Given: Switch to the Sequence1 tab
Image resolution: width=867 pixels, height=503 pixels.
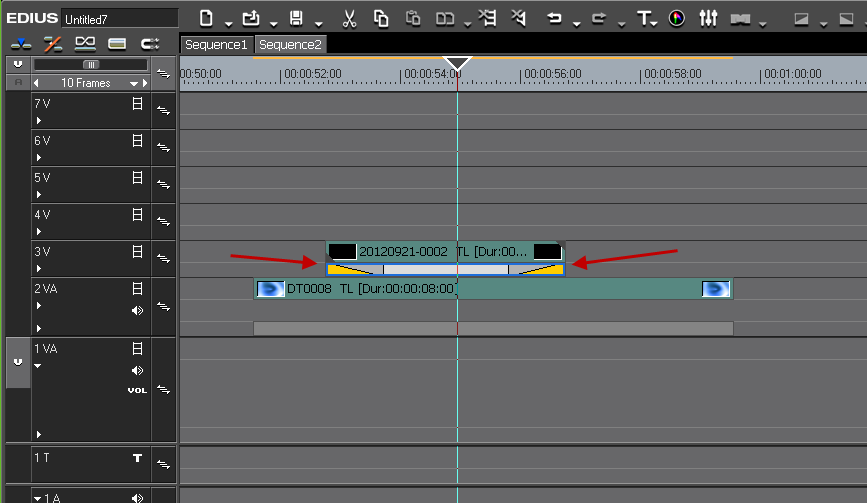Looking at the screenshot, I should (216, 45).
